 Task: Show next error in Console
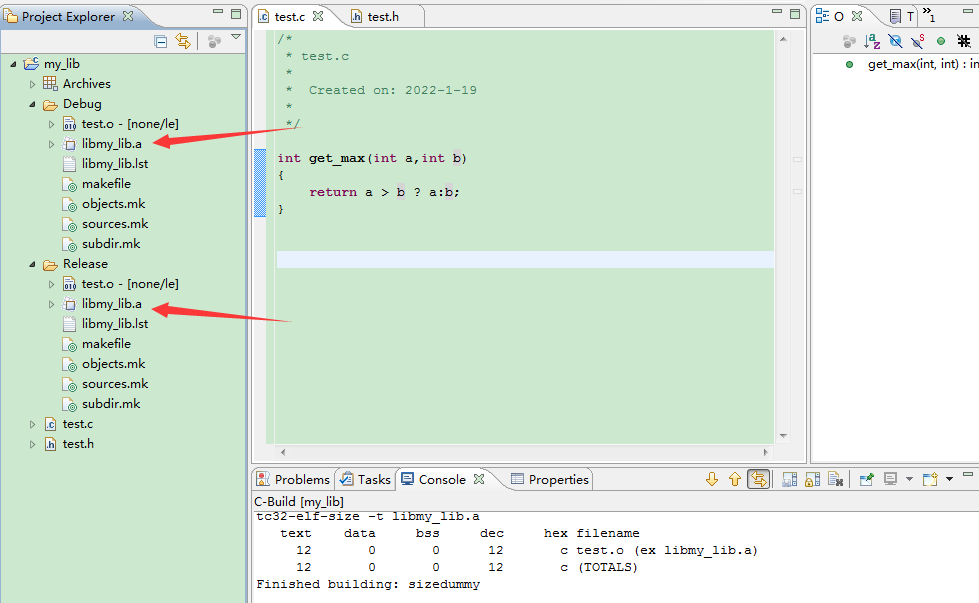click(711, 479)
